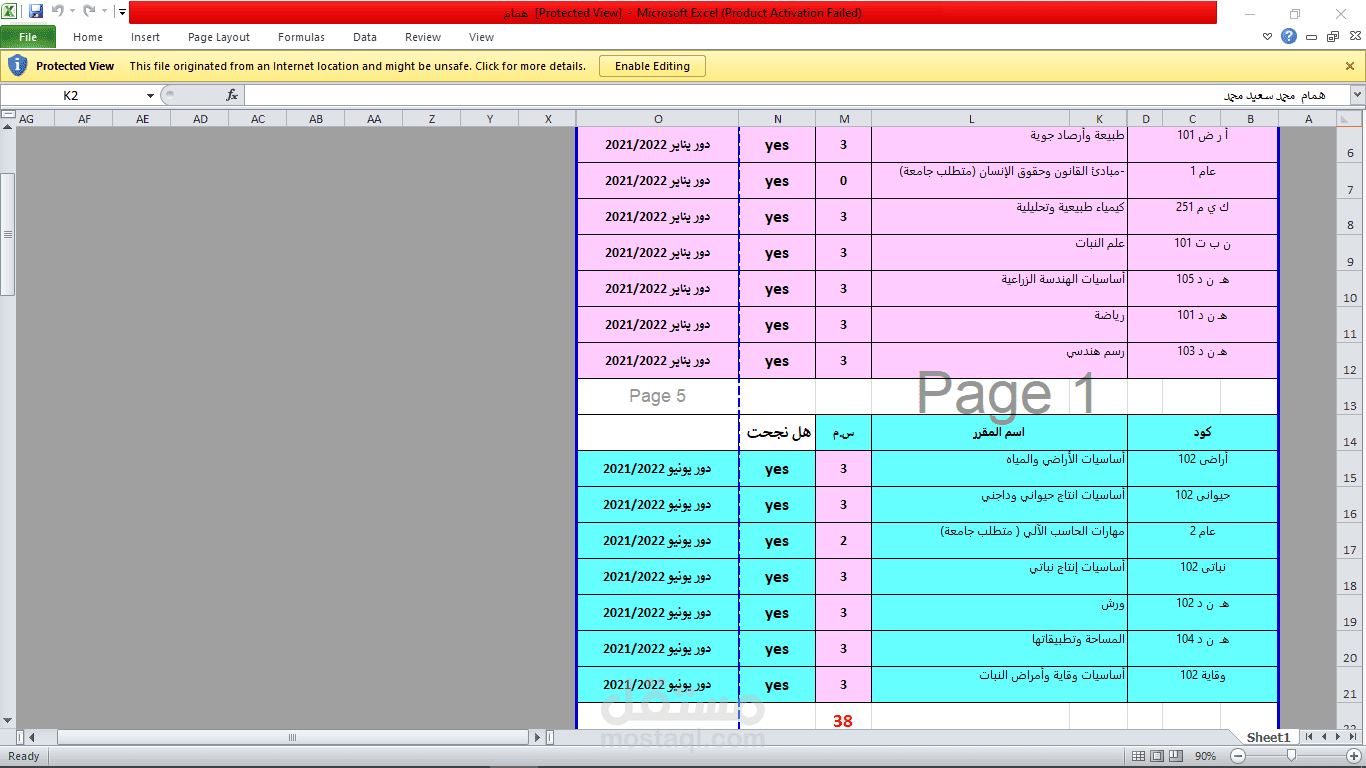
Task: Switch to the Home ribbon tab
Action: pyautogui.click(x=88, y=37)
